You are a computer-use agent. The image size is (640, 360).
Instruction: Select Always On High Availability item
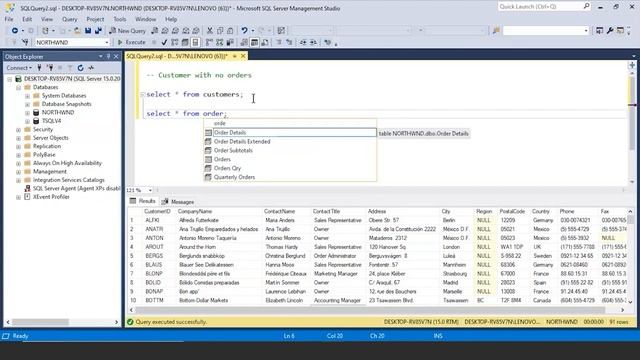coord(67,163)
